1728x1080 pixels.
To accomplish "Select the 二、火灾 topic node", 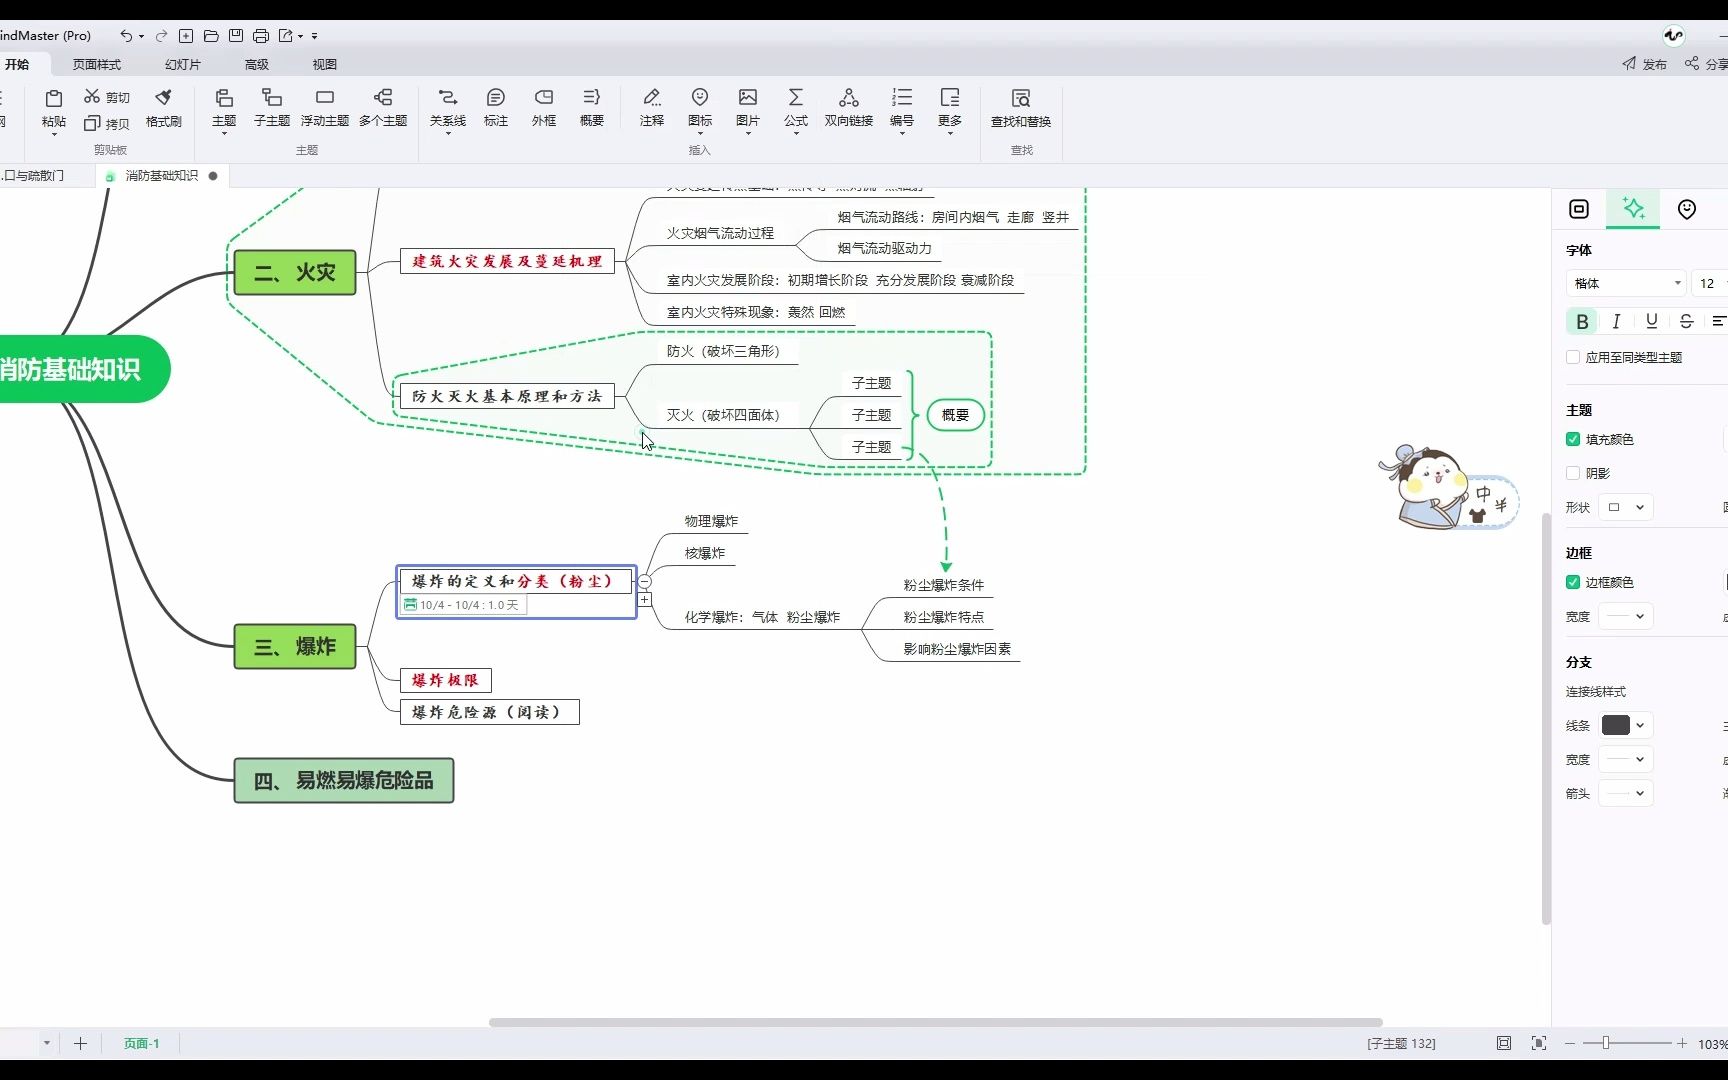I will 295,272.
